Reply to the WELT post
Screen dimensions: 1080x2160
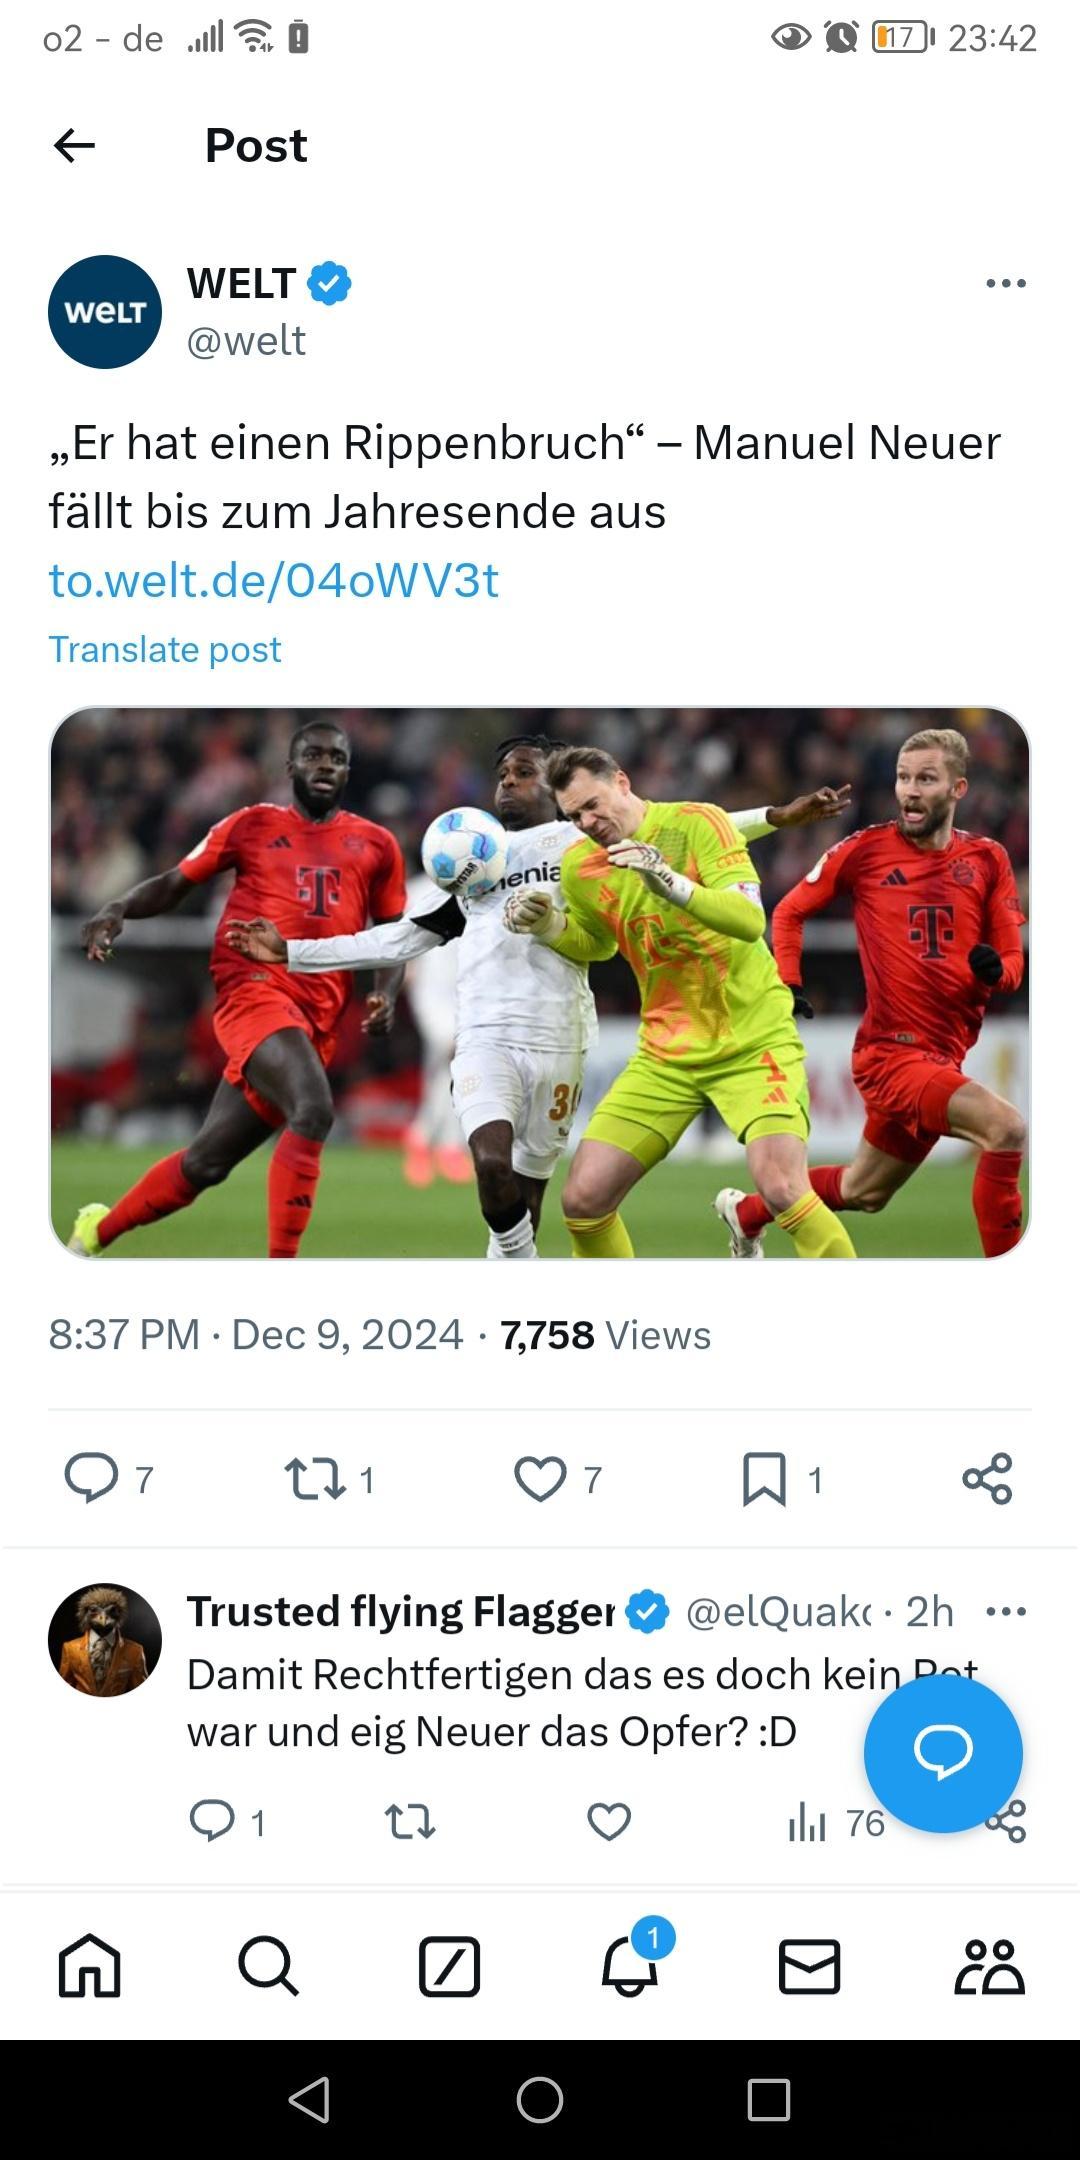click(x=91, y=1478)
